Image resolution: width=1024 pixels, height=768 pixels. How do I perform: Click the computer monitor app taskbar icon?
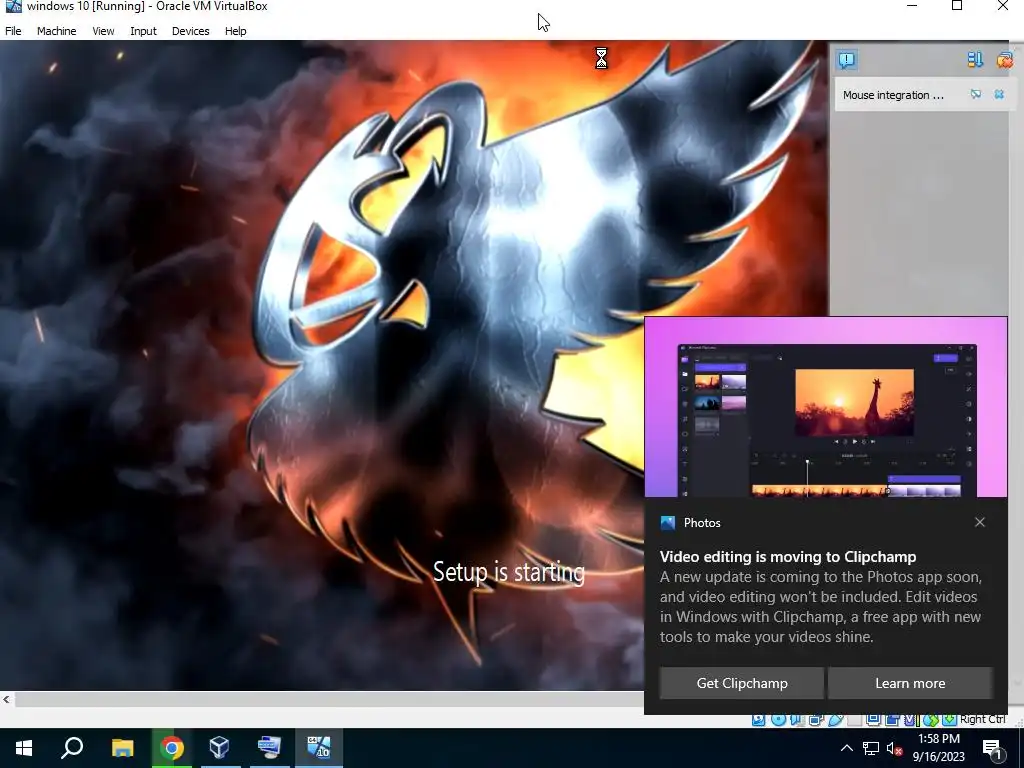point(268,748)
